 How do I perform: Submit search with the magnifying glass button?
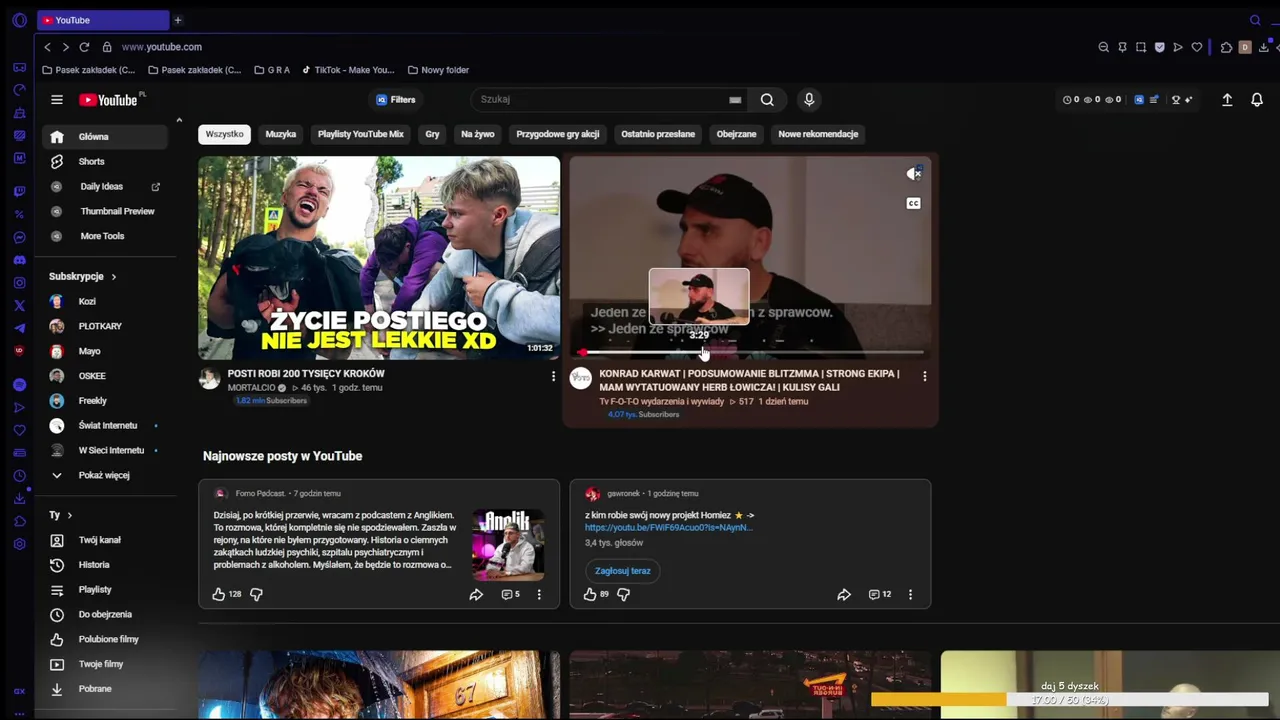(x=767, y=99)
